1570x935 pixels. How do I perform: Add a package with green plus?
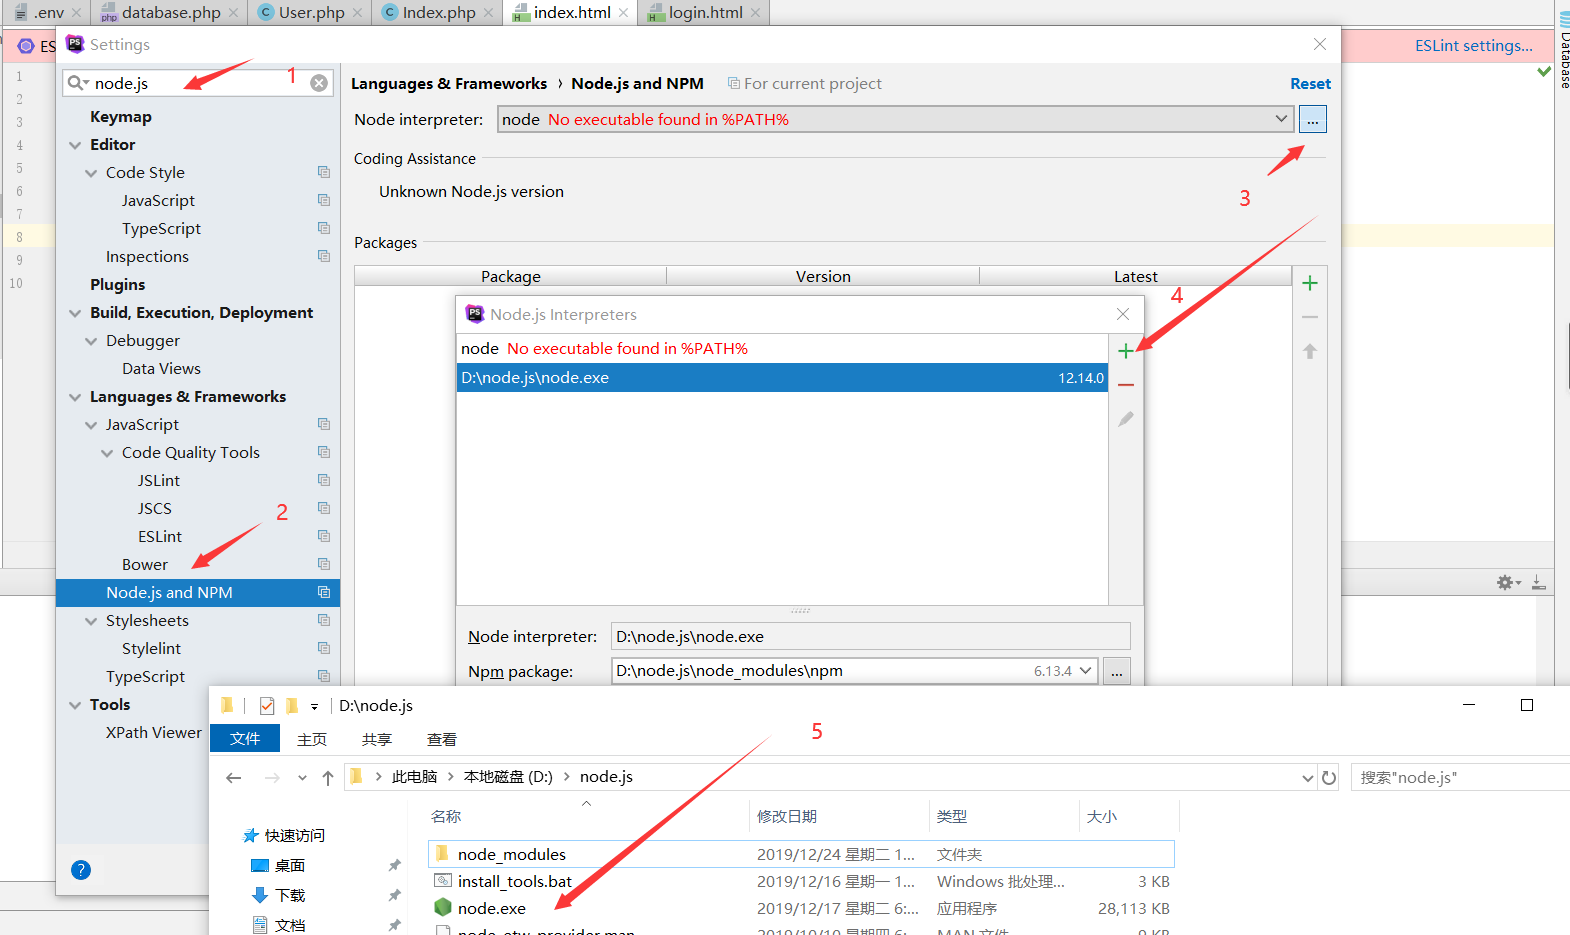[1310, 283]
